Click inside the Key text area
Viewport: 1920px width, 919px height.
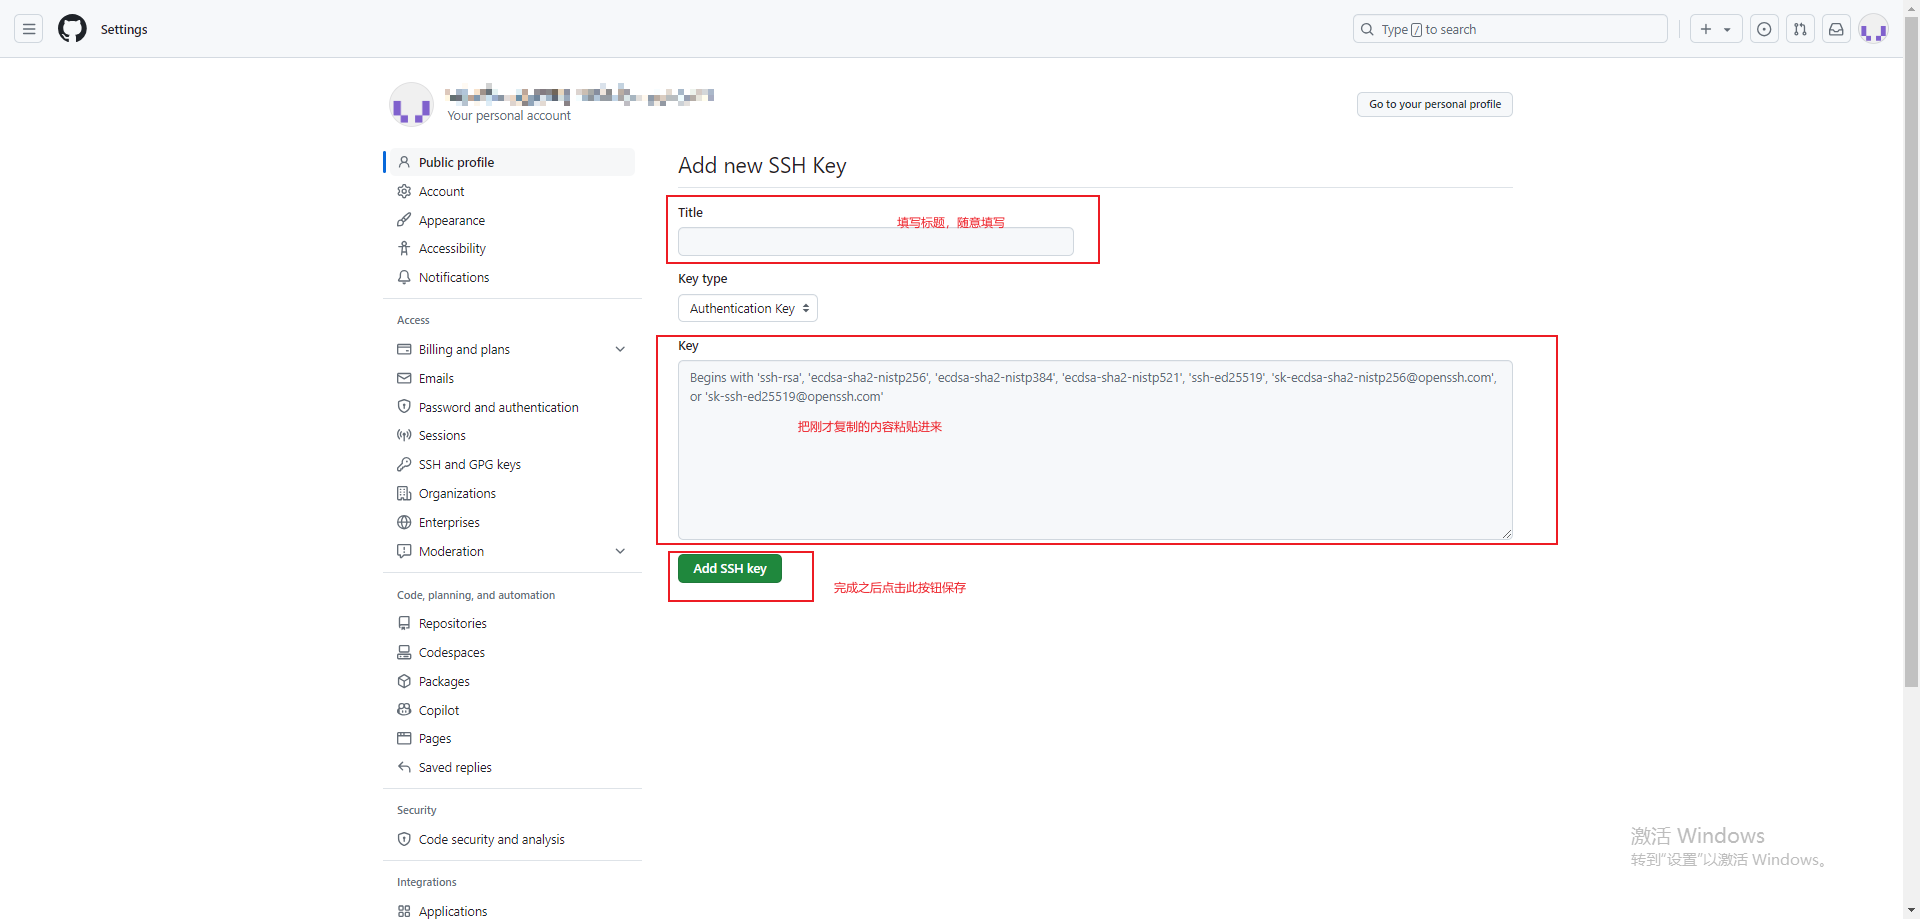tap(1094, 470)
